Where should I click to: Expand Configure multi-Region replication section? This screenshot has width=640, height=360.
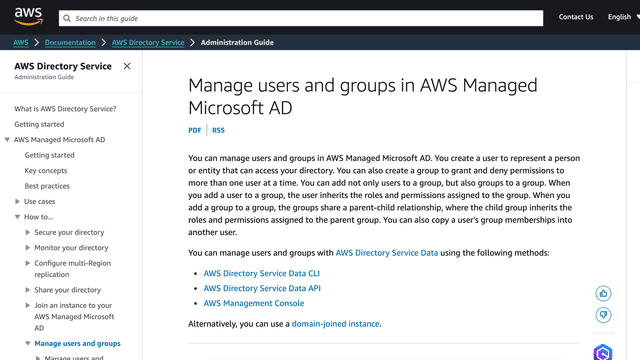coord(27,263)
